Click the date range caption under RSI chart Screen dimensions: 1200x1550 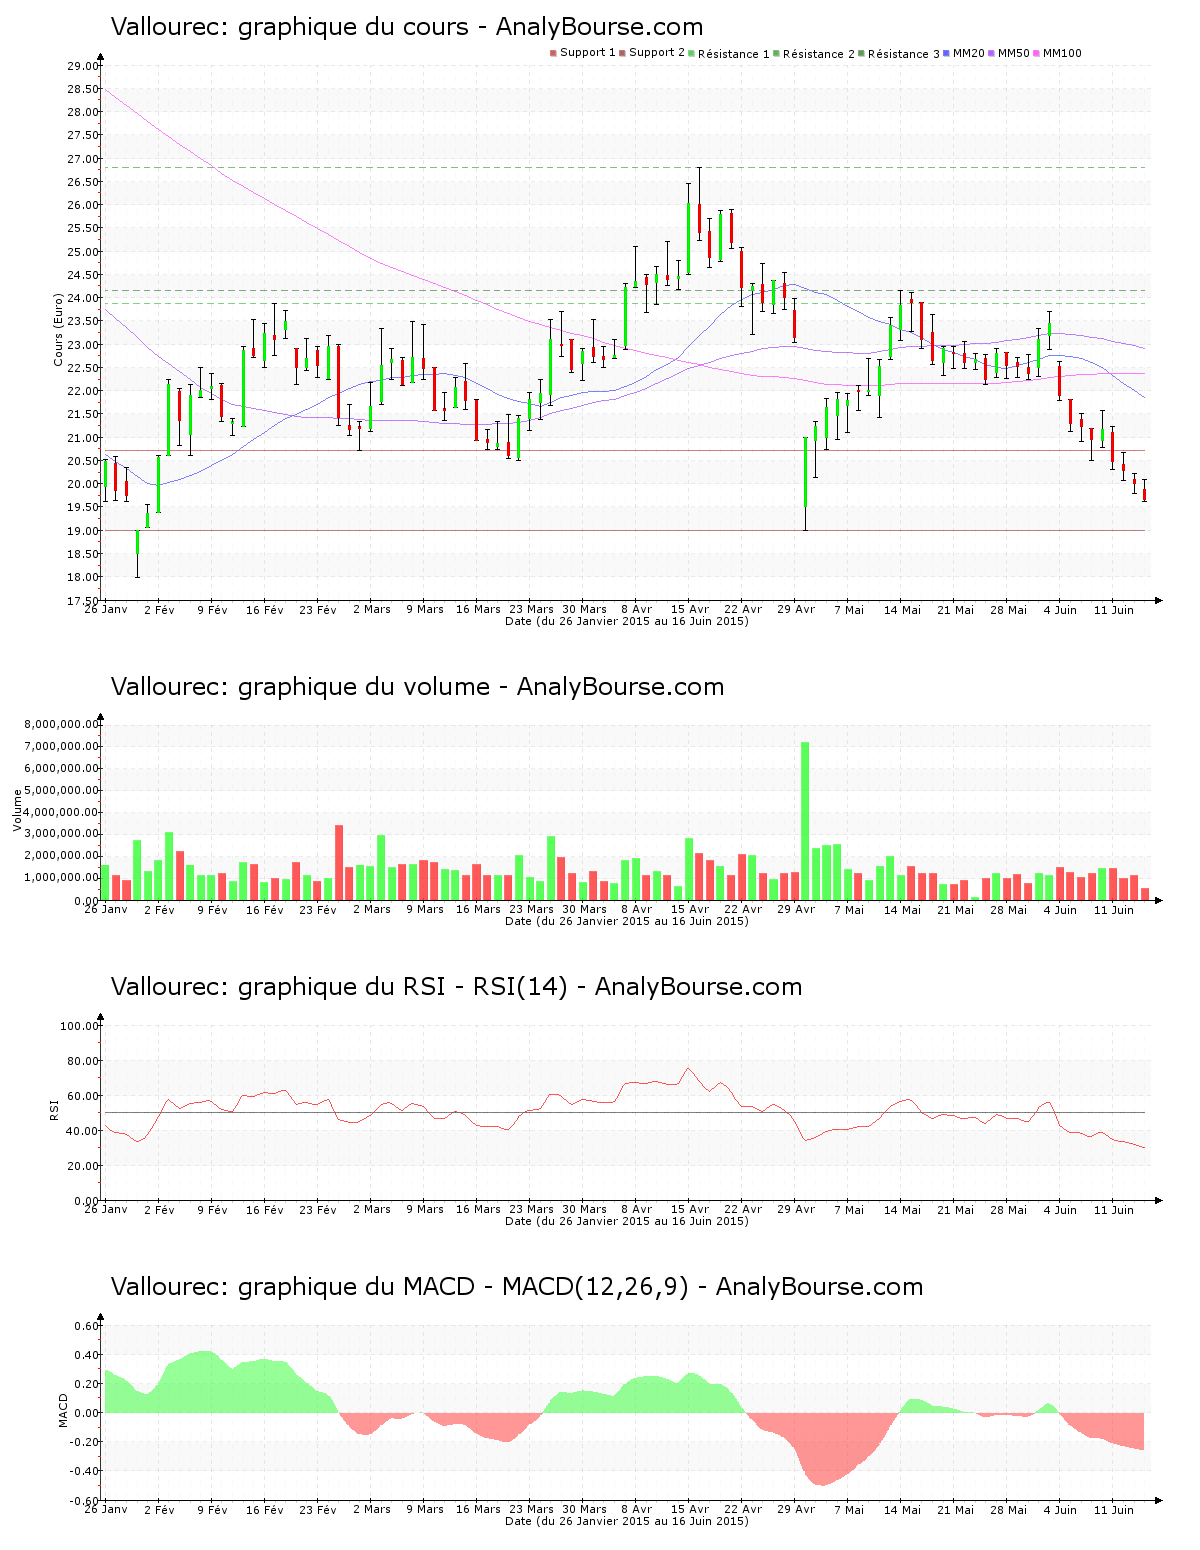click(627, 1221)
